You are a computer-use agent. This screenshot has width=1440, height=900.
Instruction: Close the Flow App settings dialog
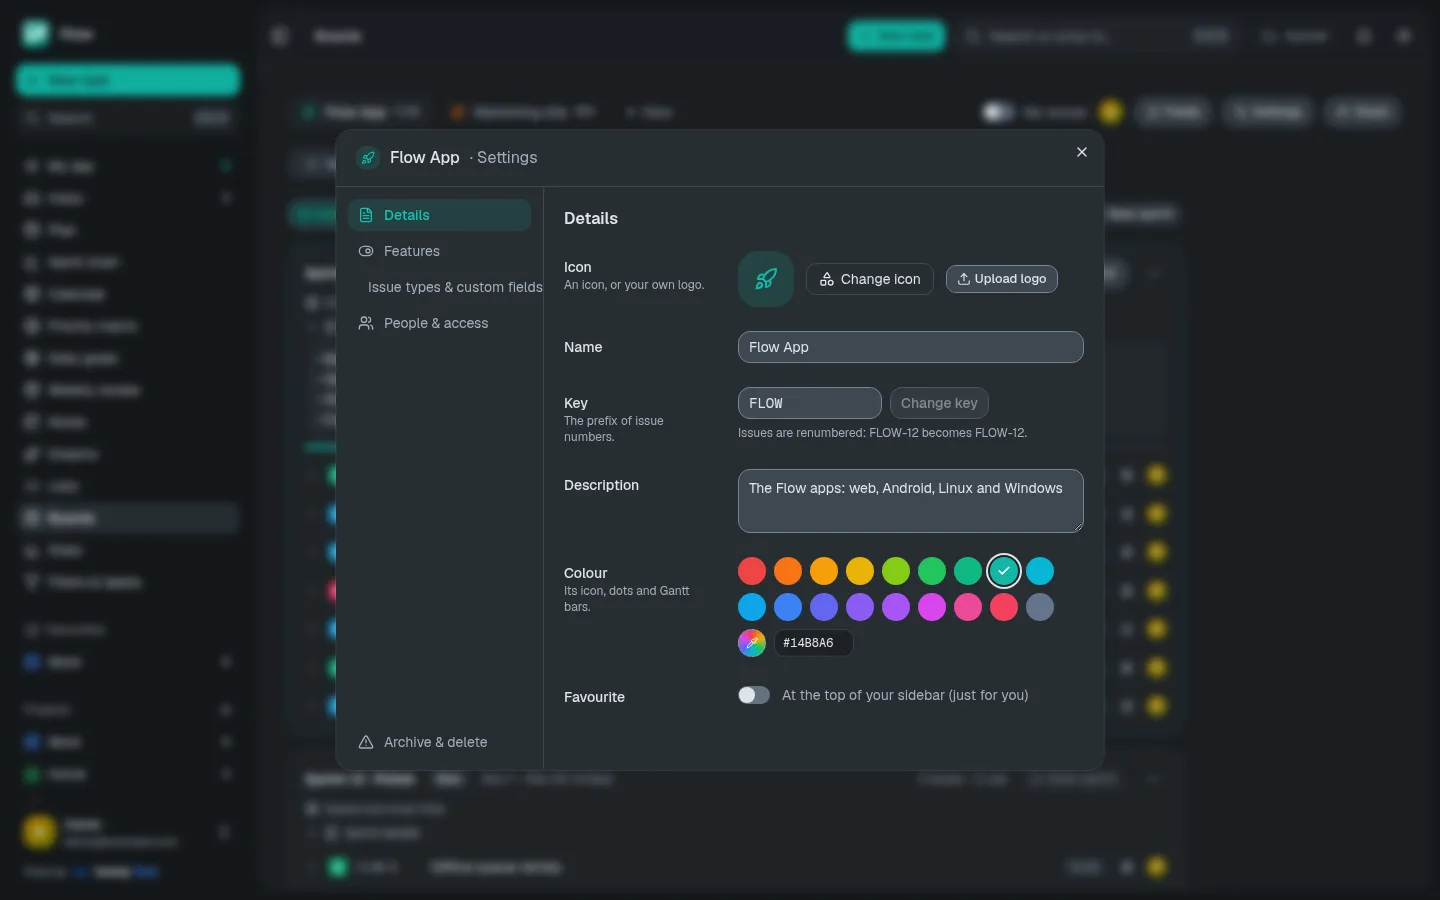[1081, 152]
